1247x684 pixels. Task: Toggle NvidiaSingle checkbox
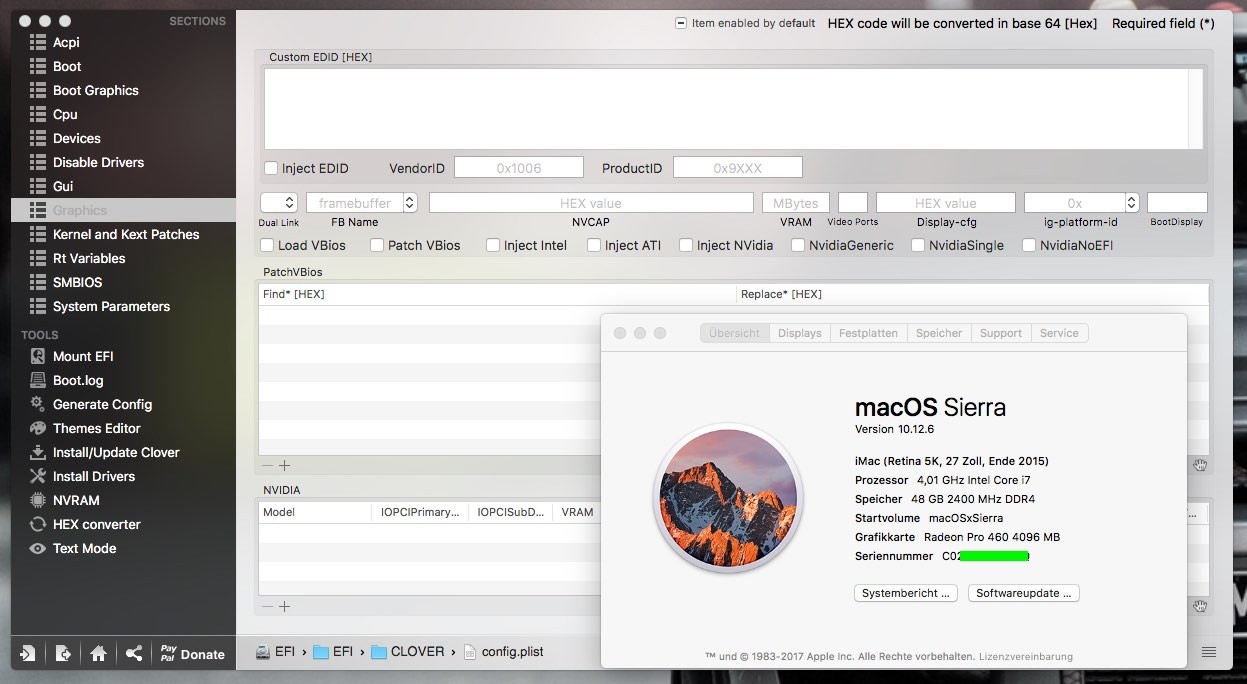(x=918, y=245)
